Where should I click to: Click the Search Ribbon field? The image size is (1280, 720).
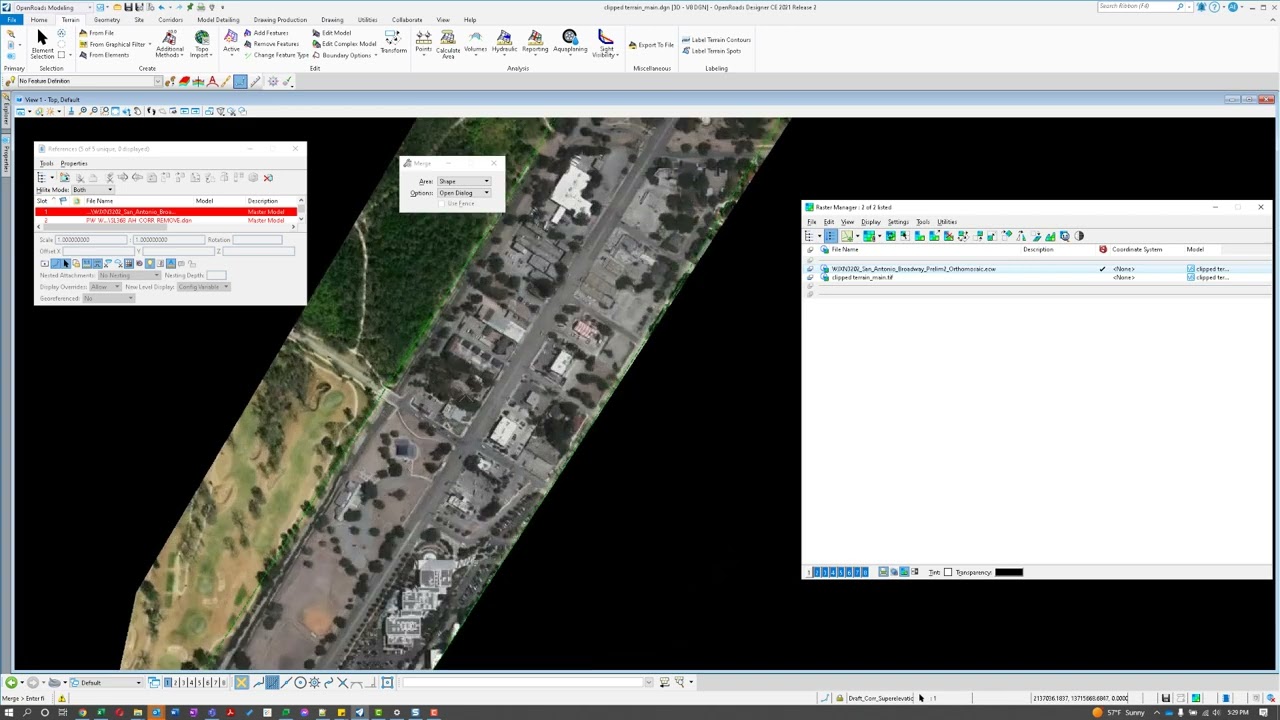point(1137,7)
